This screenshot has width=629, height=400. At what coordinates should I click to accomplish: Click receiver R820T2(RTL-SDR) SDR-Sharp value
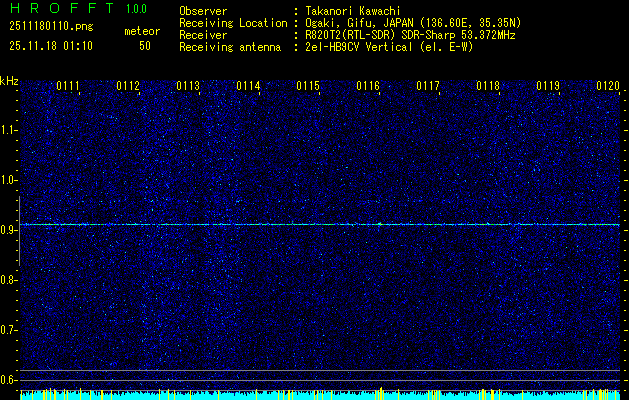(x=410, y=35)
